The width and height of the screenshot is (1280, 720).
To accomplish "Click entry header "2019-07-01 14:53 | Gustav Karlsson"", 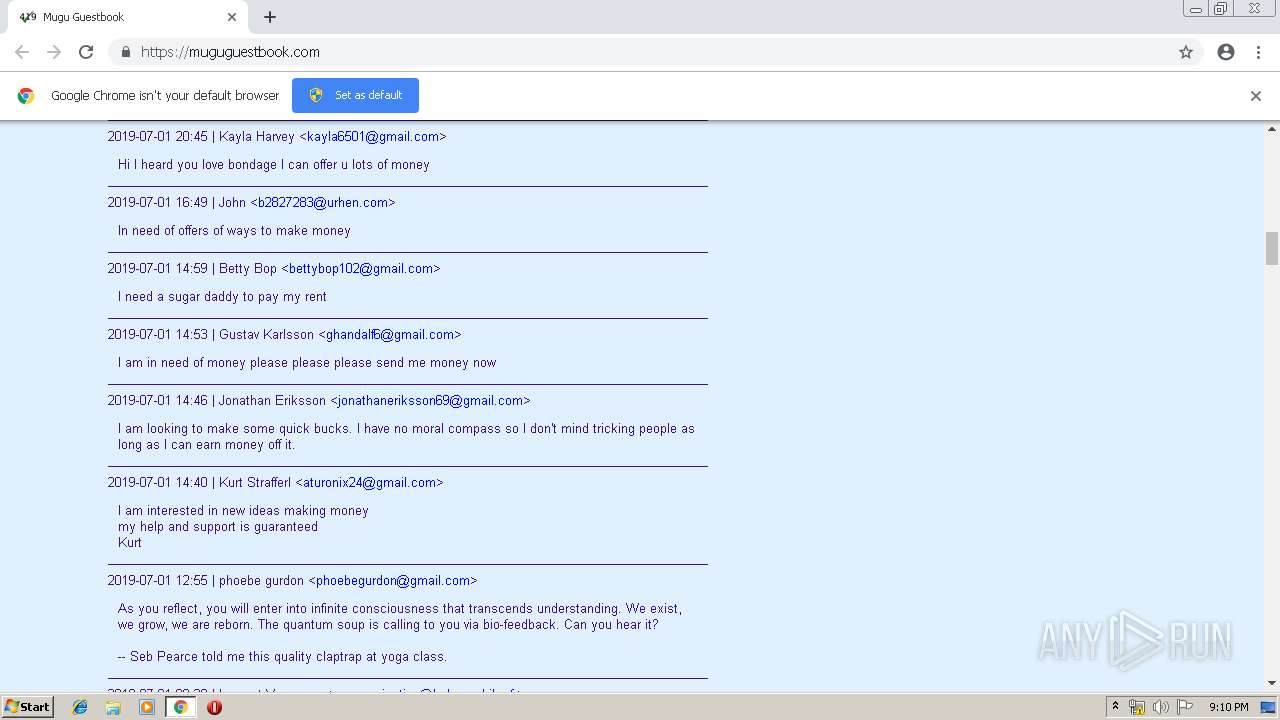I will (x=211, y=334).
